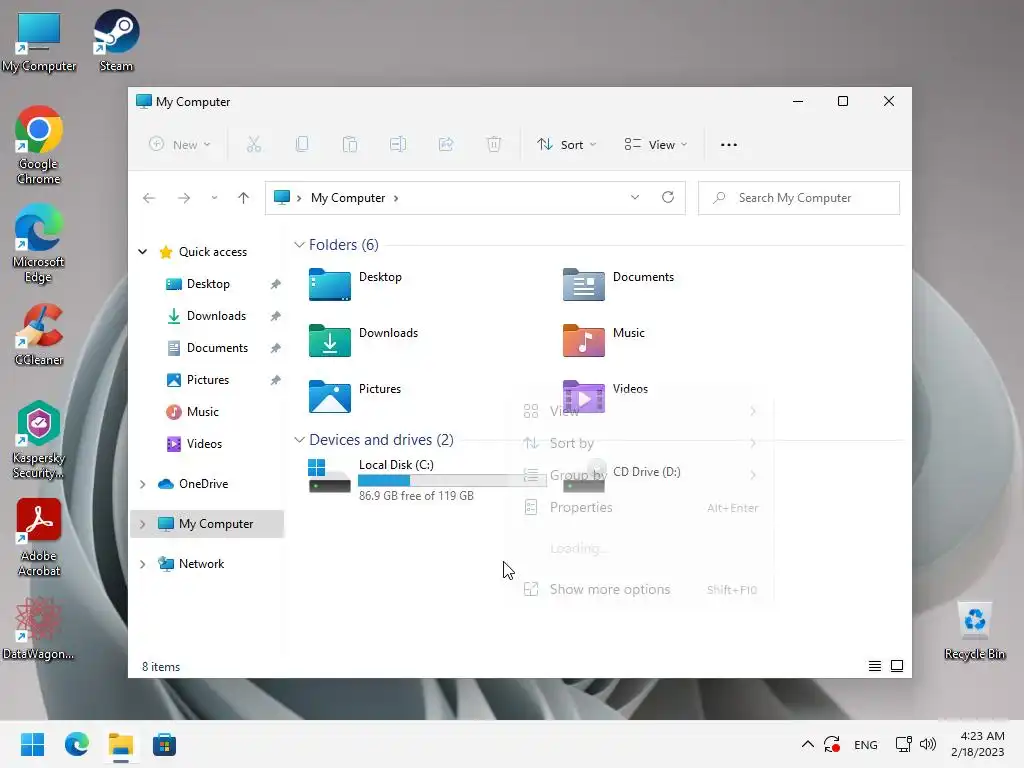
Task: Open Edge from the taskbar
Action: pos(76,744)
